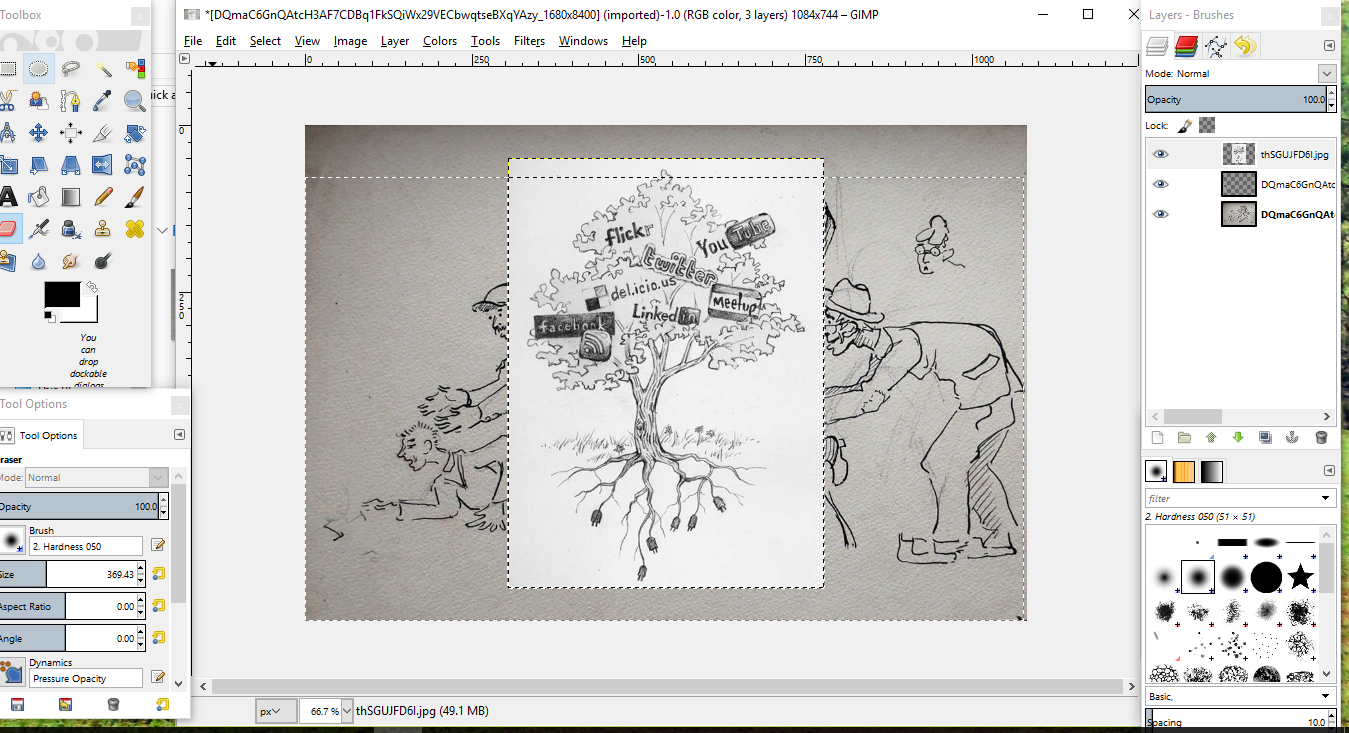
Task: Select the Cage Transform tool
Action: 135,165
